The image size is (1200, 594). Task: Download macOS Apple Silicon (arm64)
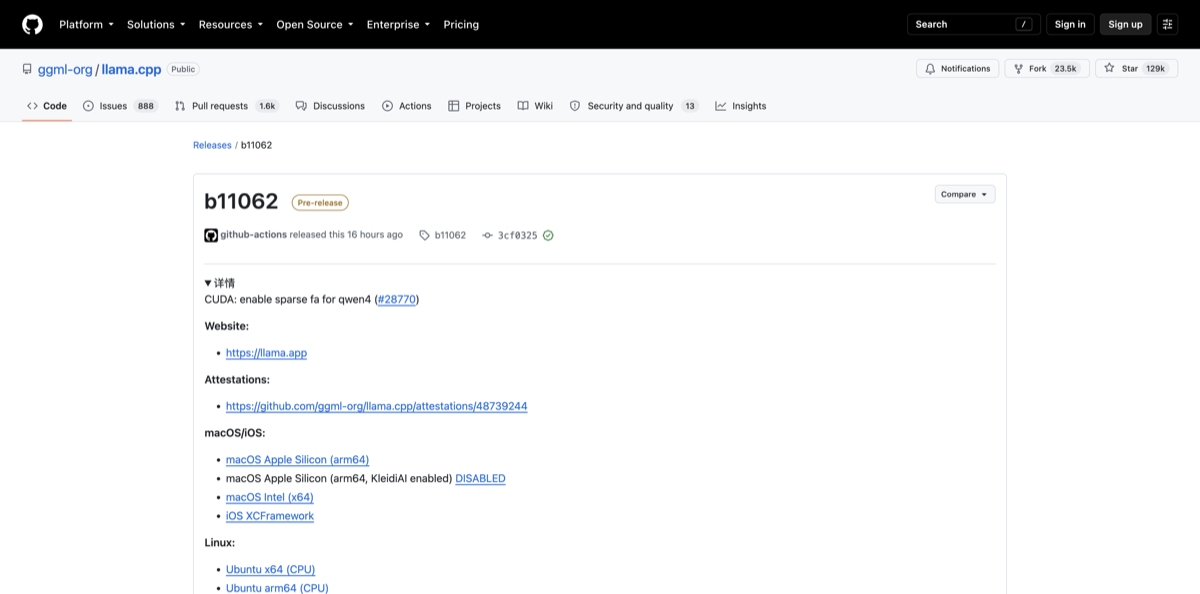pyautogui.click(x=297, y=460)
